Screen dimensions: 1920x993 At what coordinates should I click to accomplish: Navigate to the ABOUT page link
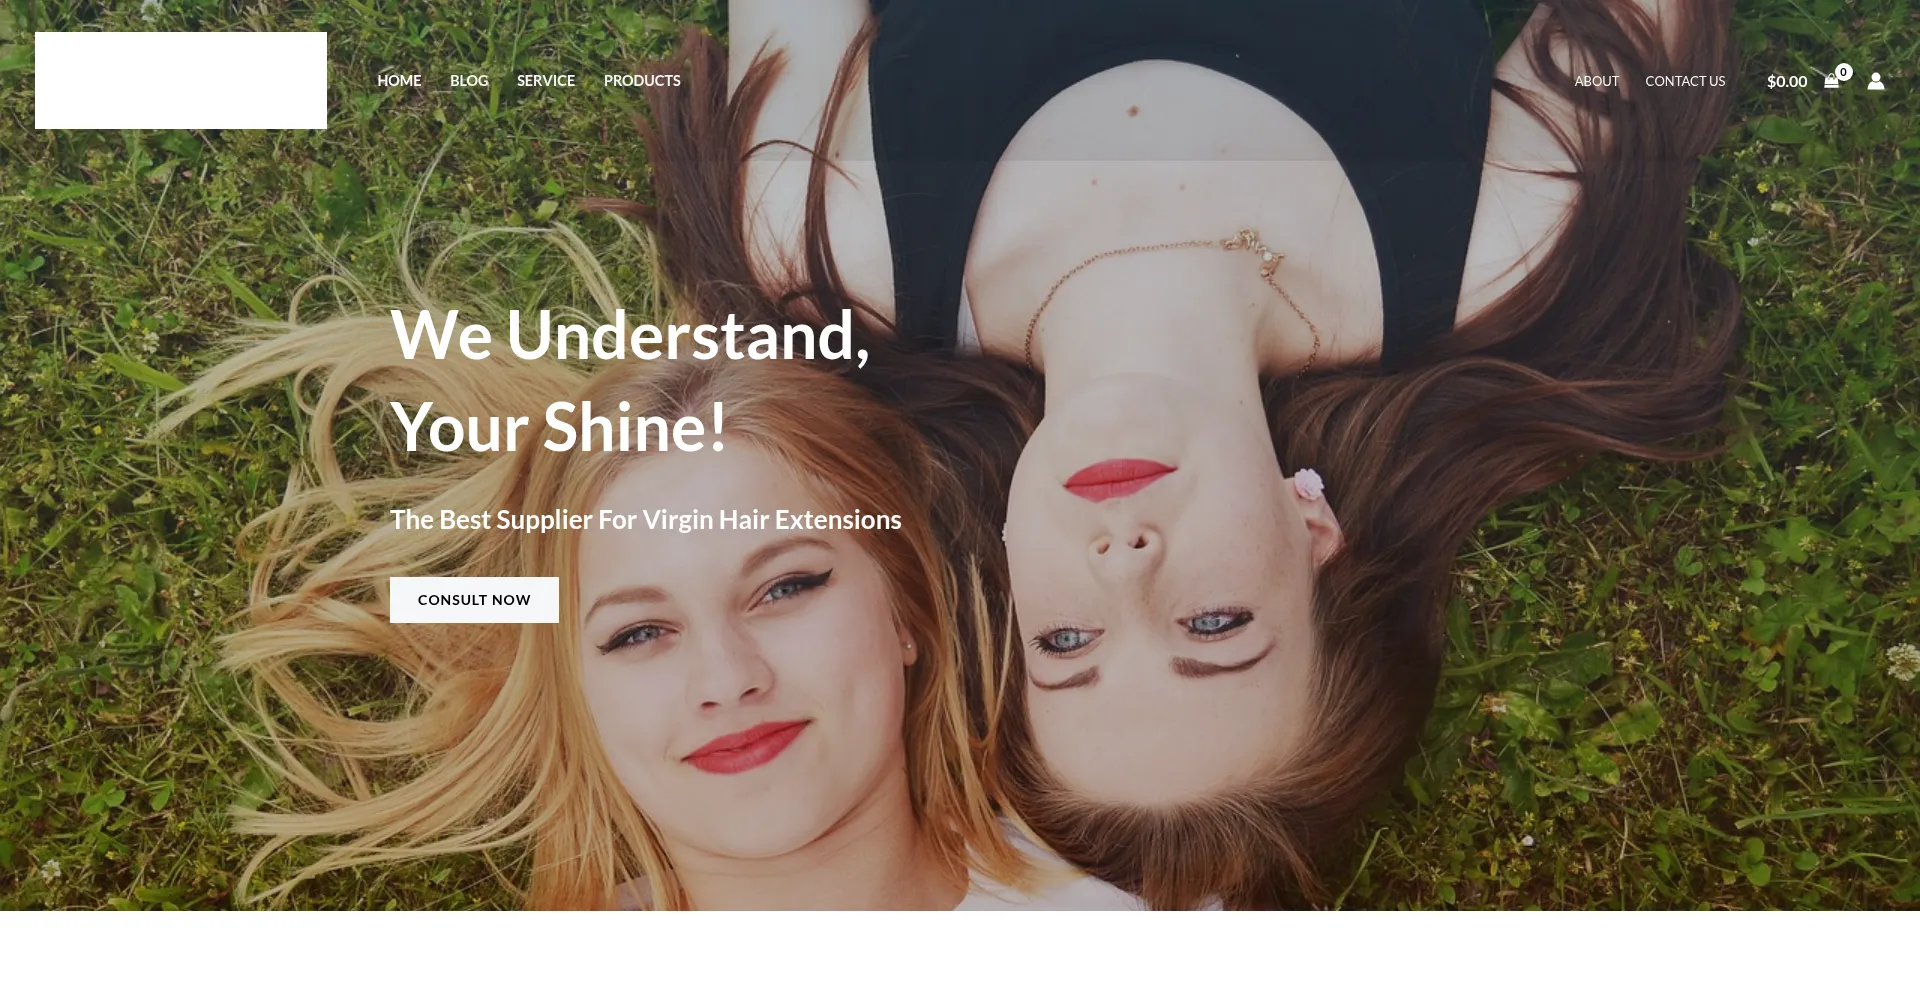1597,81
